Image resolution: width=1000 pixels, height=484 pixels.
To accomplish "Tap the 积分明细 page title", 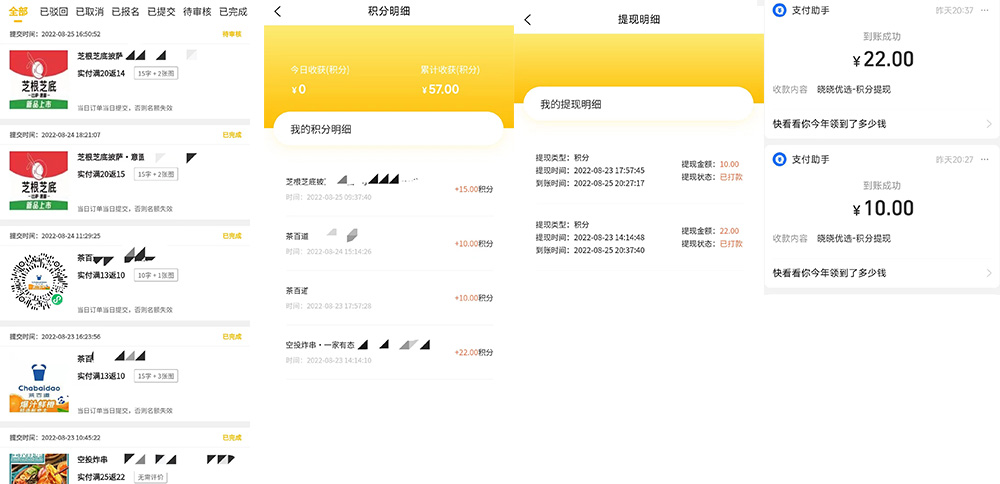I will (x=389, y=11).
